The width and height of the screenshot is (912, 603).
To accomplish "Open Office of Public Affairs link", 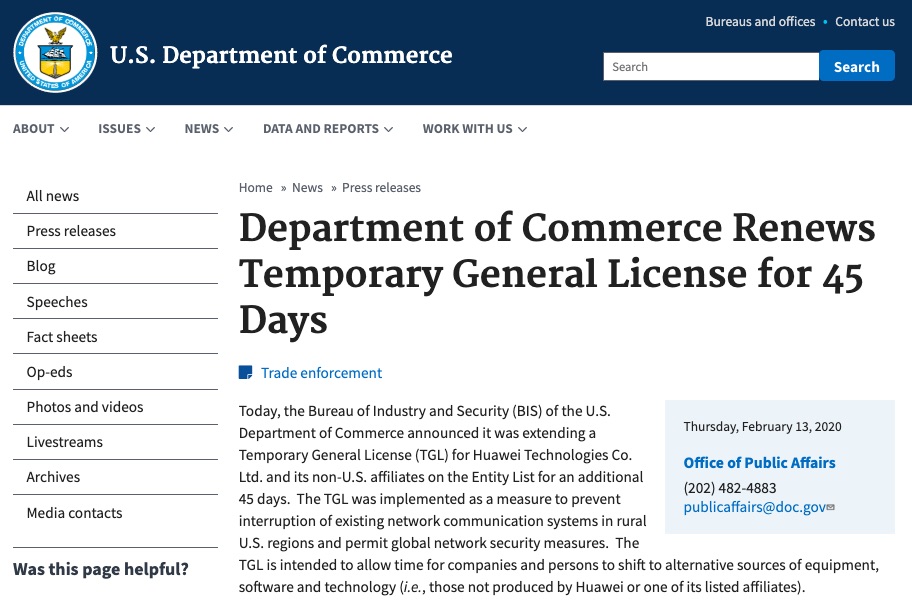I will (x=759, y=463).
